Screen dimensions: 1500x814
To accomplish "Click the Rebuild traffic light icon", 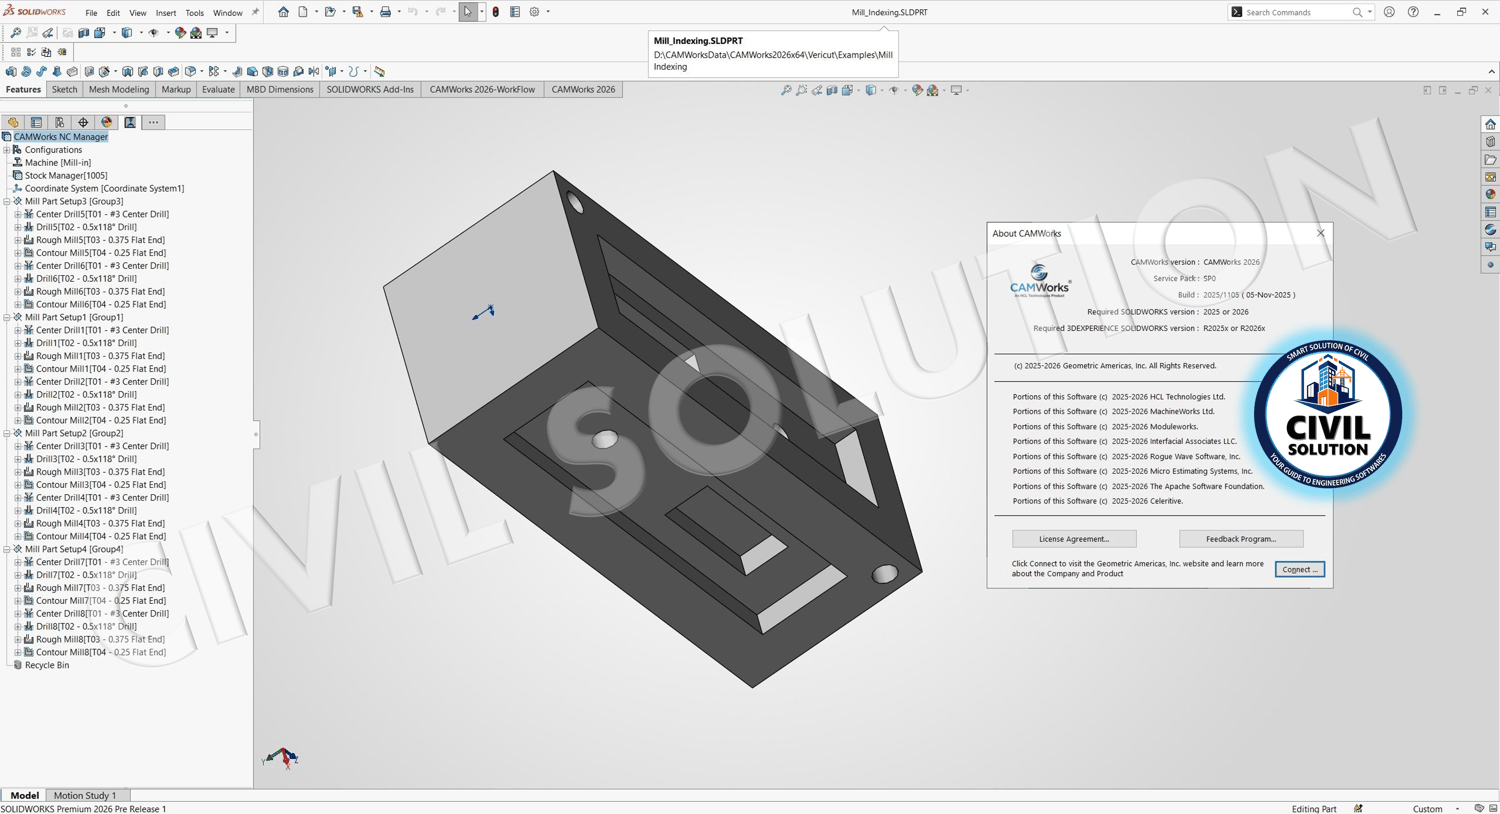I will click(x=496, y=12).
